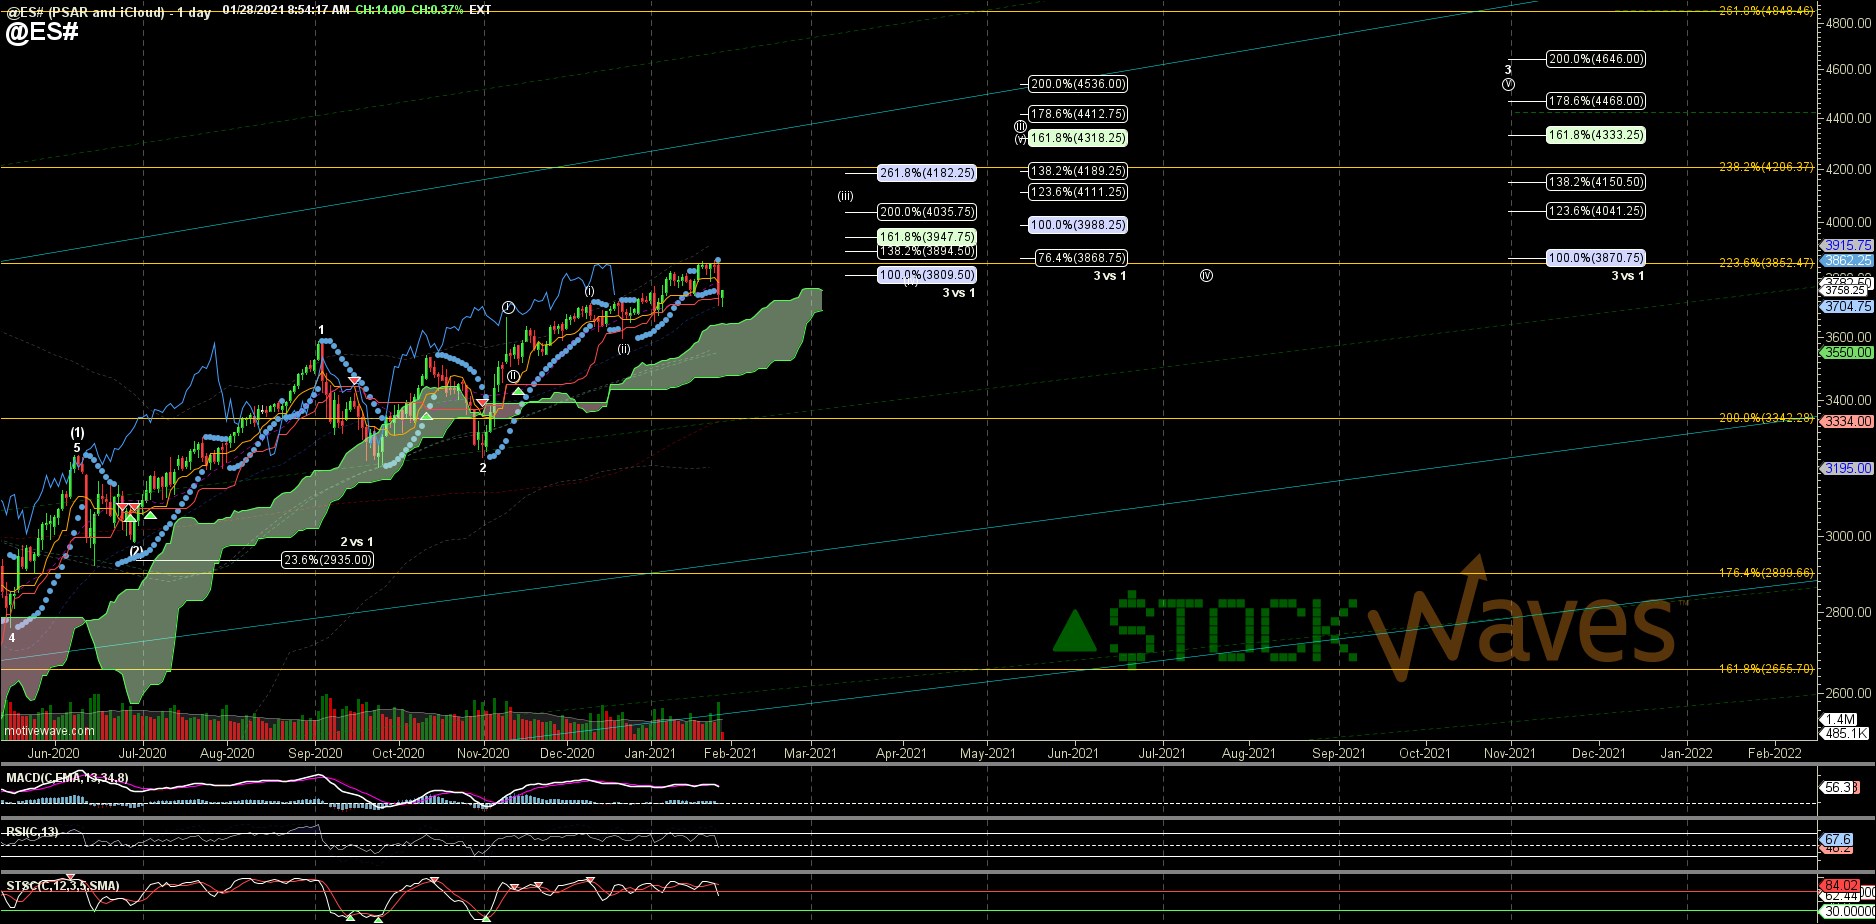Click the green buy arrow near October 2020

pos(426,414)
